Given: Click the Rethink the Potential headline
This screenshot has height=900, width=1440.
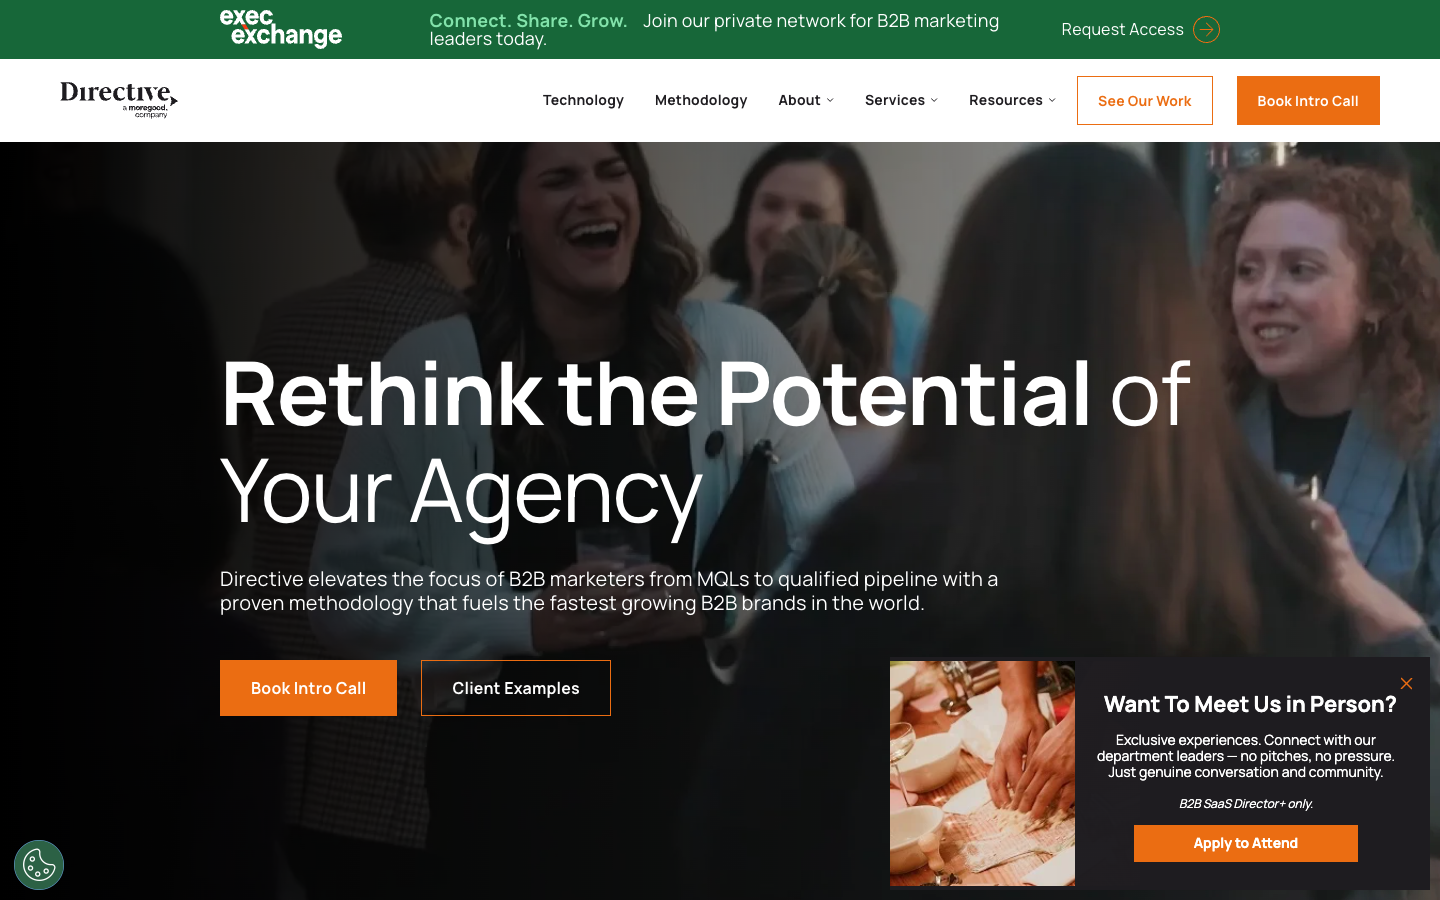Looking at the screenshot, I should coord(705,442).
